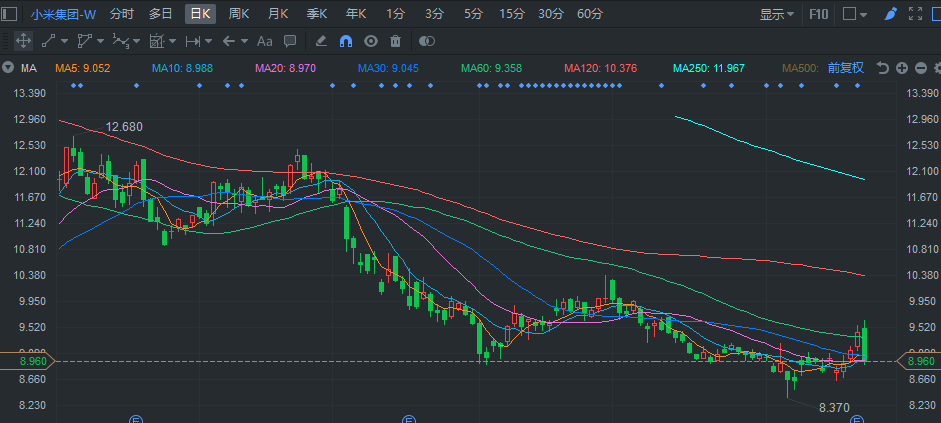This screenshot has height=423, width=941.
Task: Select the arrow annotation tool
Action: pyautogui.click(x=229, y=41)
